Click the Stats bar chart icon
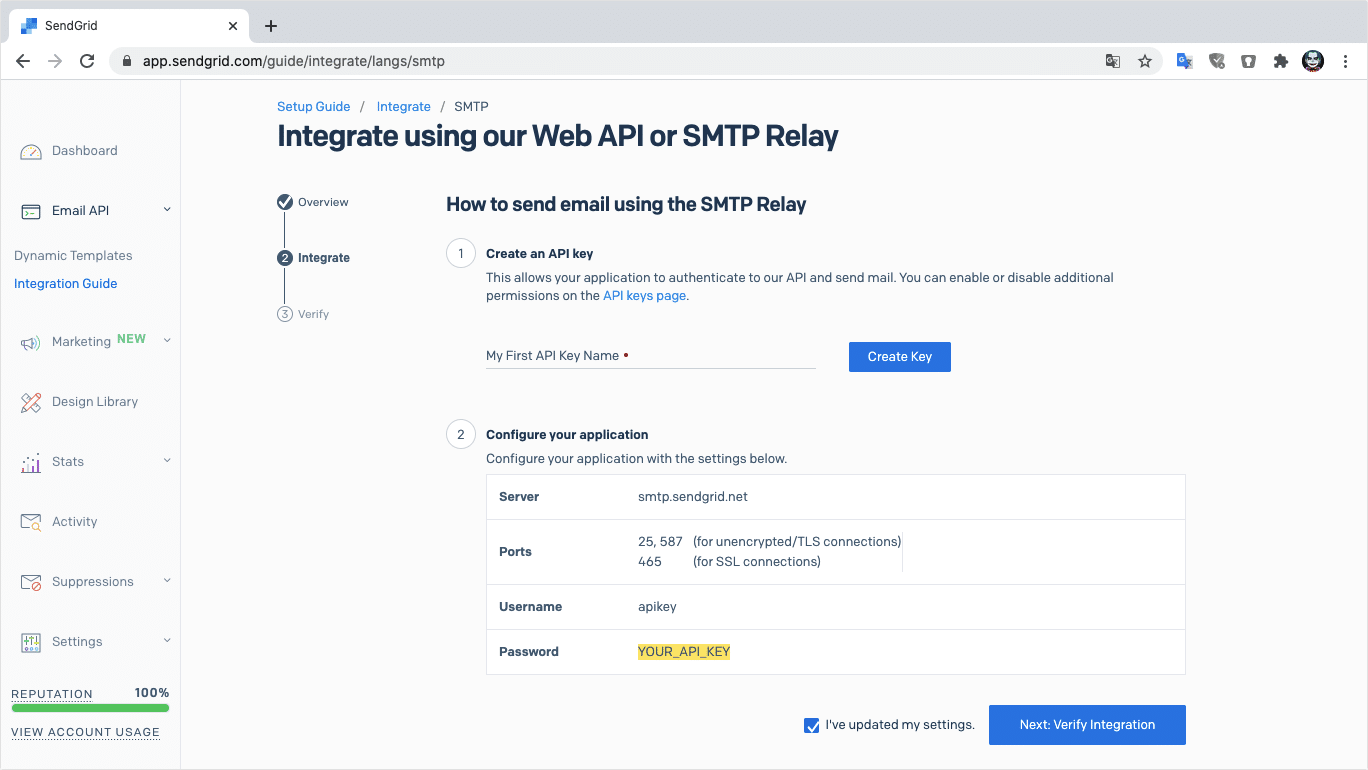1368x770 pixels. click(31, 462)
